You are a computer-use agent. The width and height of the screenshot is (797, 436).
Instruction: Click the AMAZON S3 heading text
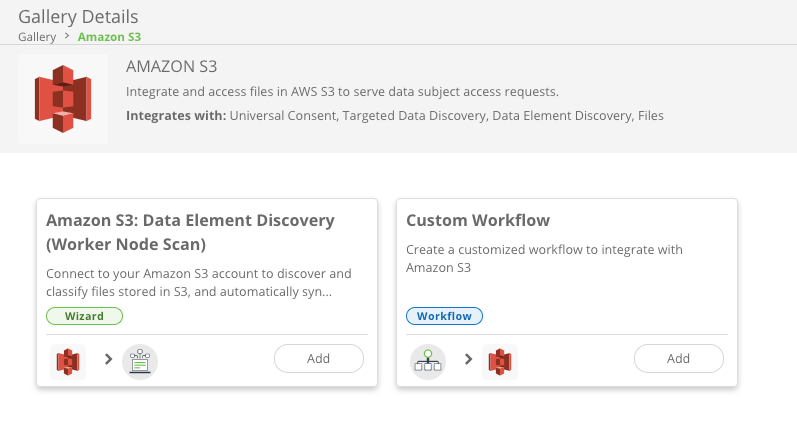(x=172, y=67)
